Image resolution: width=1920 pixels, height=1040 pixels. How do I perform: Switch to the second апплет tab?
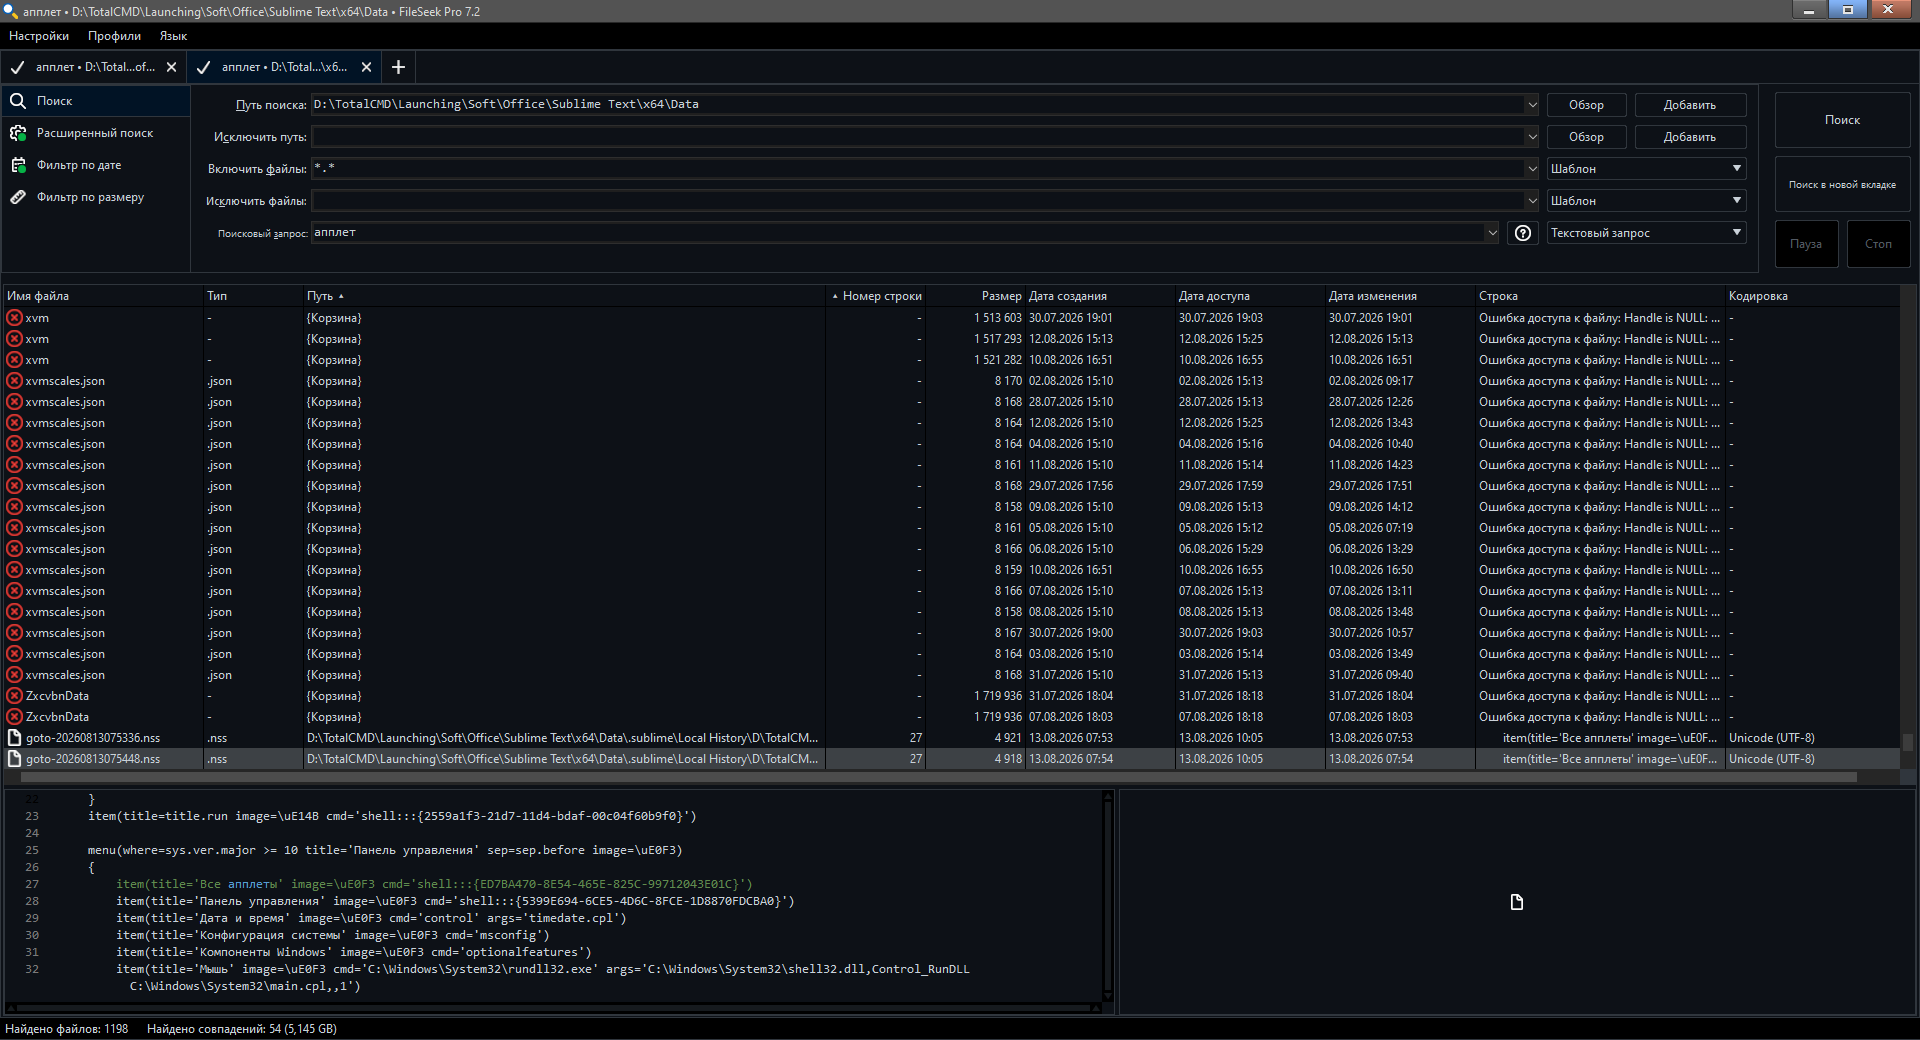tap(284, 67)
